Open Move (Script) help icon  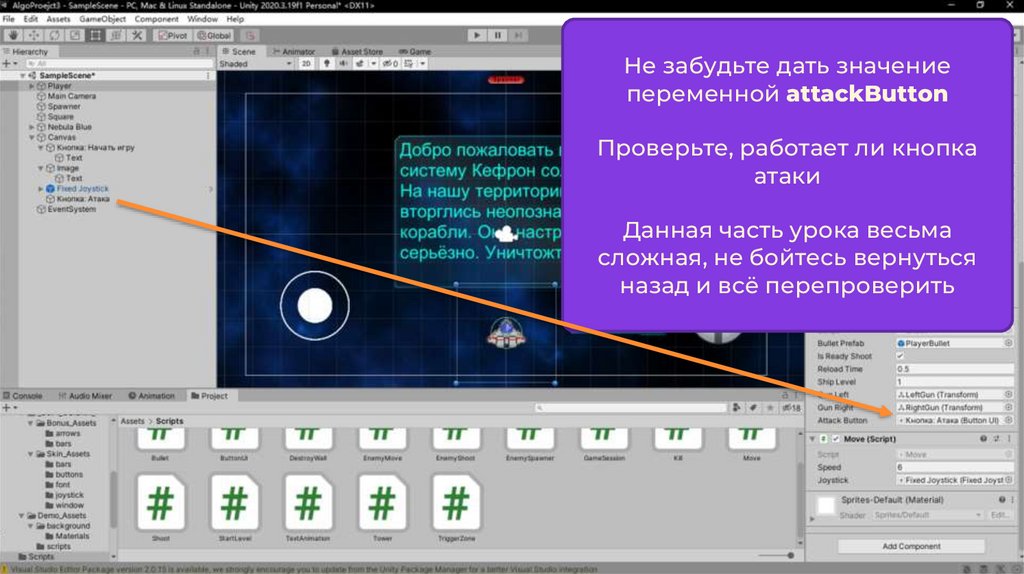[x=983, y=439]
